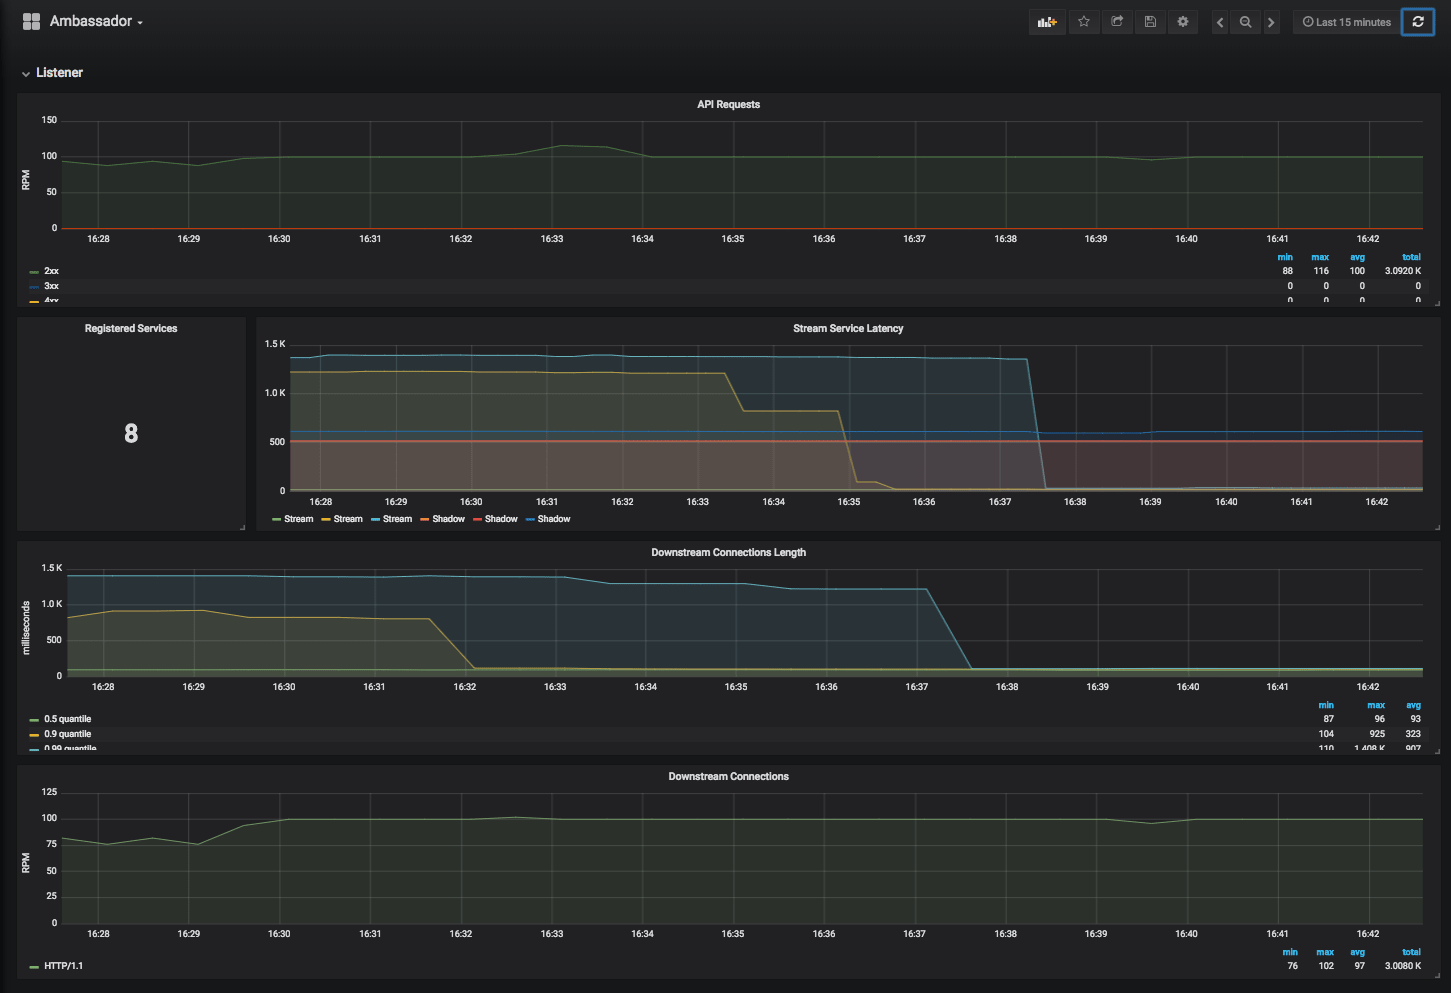
Task: Shift the time range back with the left arrow
Action: (1219, 21)
